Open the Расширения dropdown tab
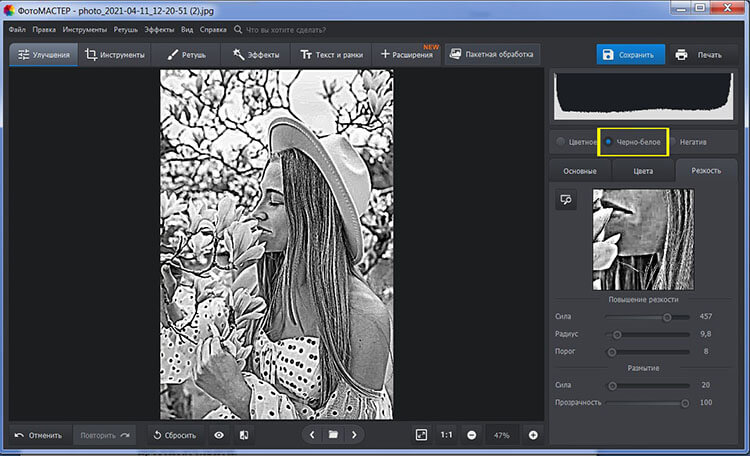Viewport: 750px width, 456px height. point(406,55)
